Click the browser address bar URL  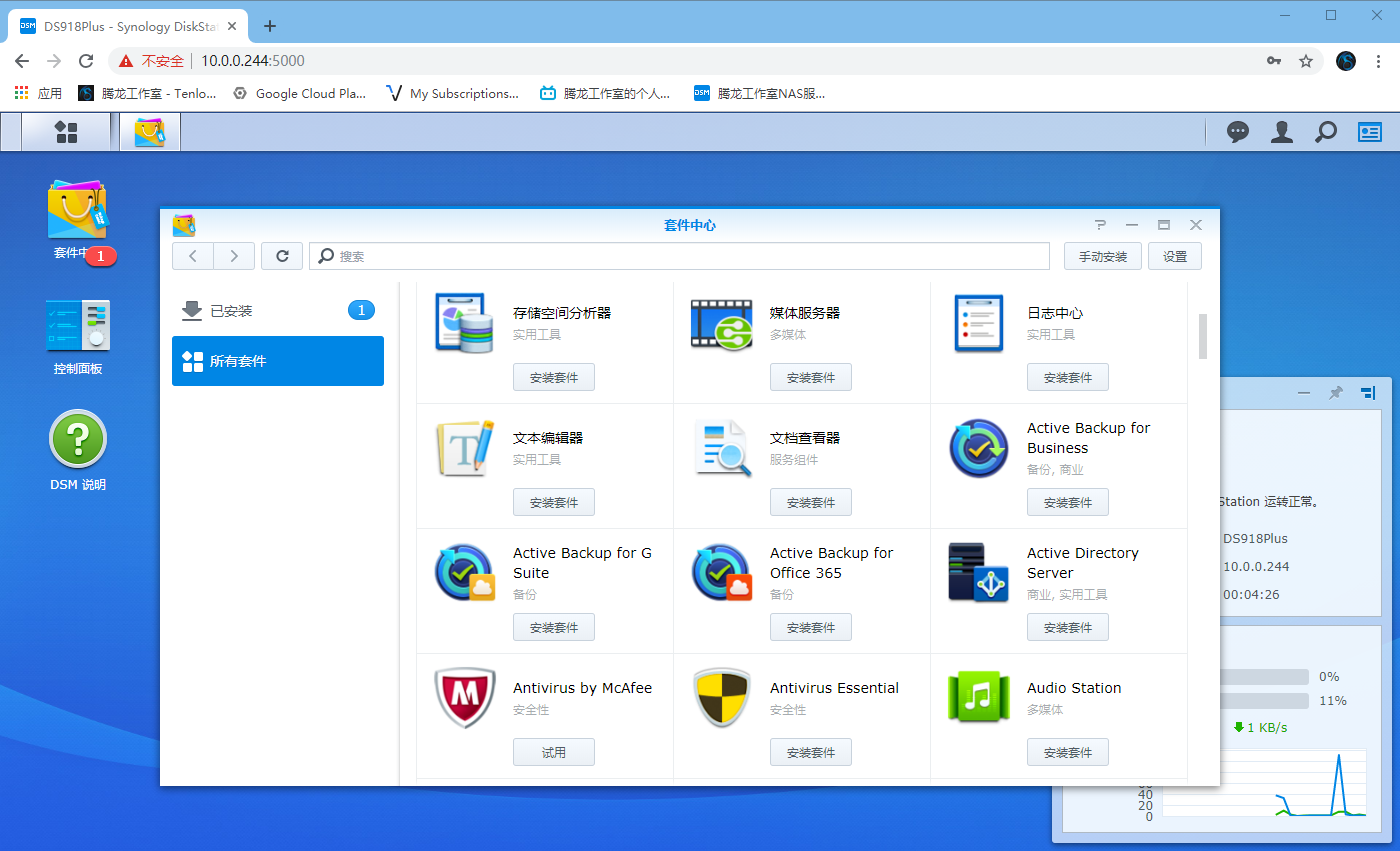[x=253, y=61]
